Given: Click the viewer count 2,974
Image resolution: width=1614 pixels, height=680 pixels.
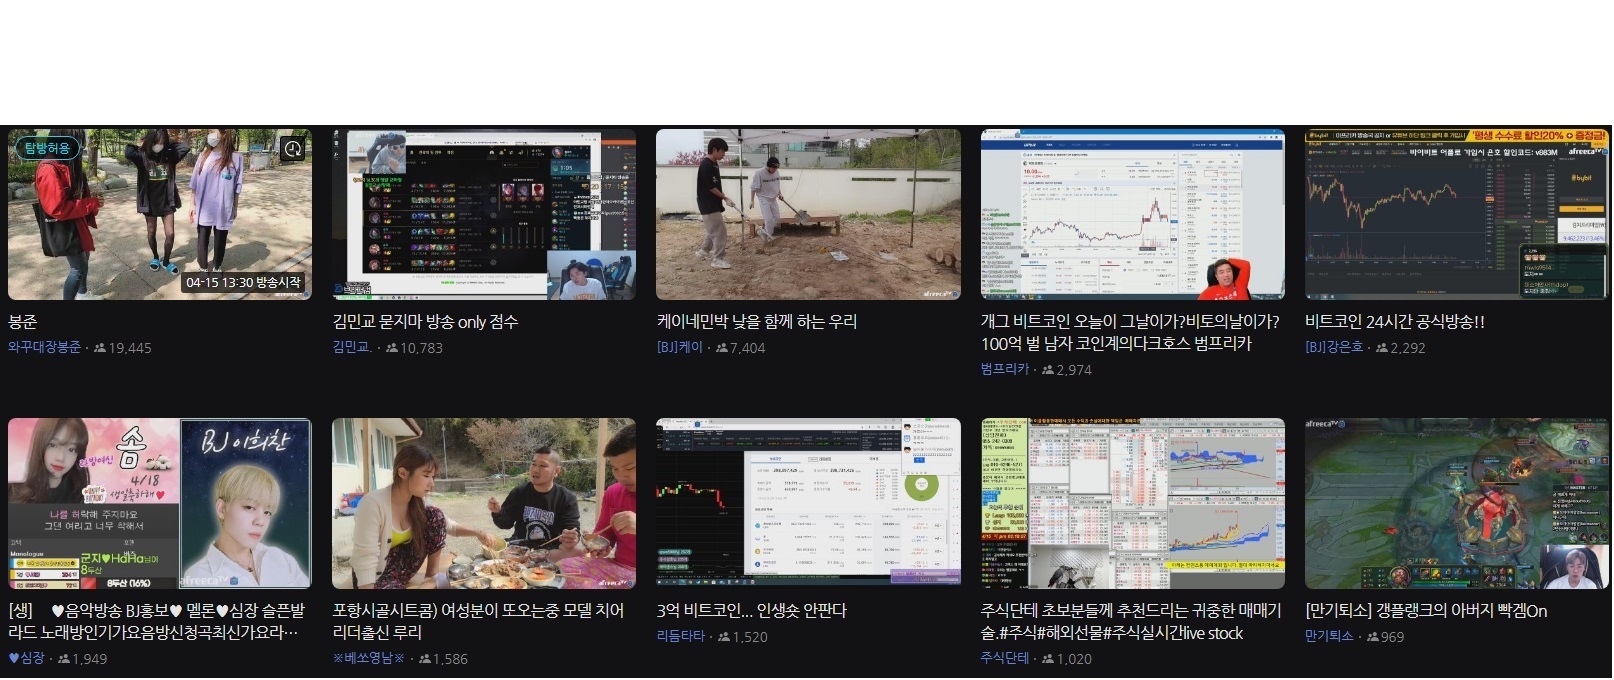Looking at the screenshot, I should pos(1074,370).
